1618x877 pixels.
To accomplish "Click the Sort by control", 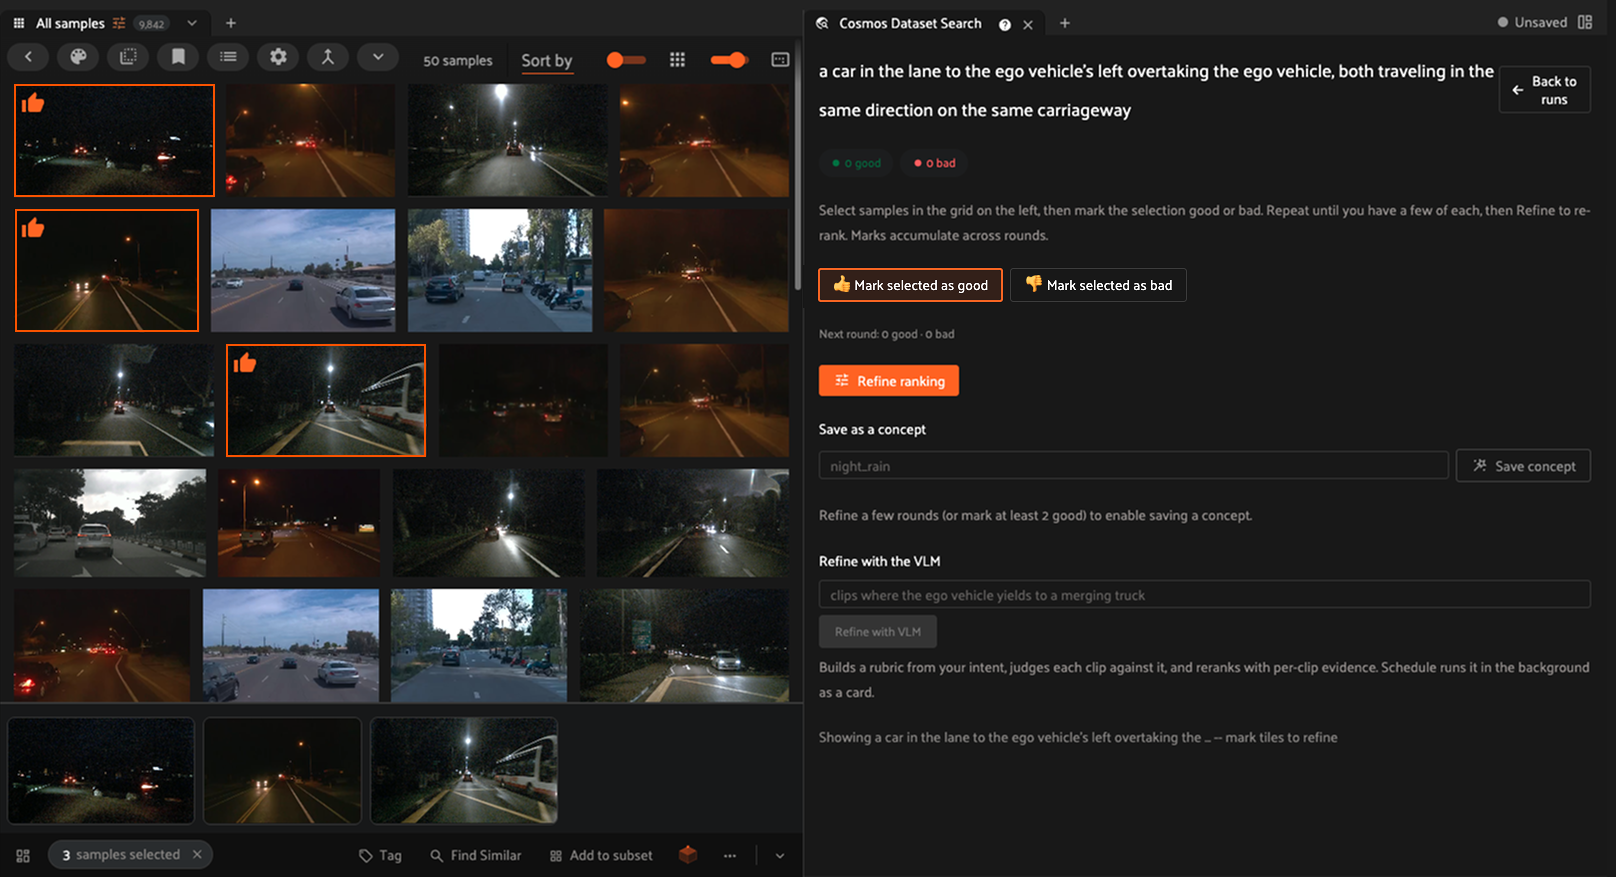I will coord(547,61).
